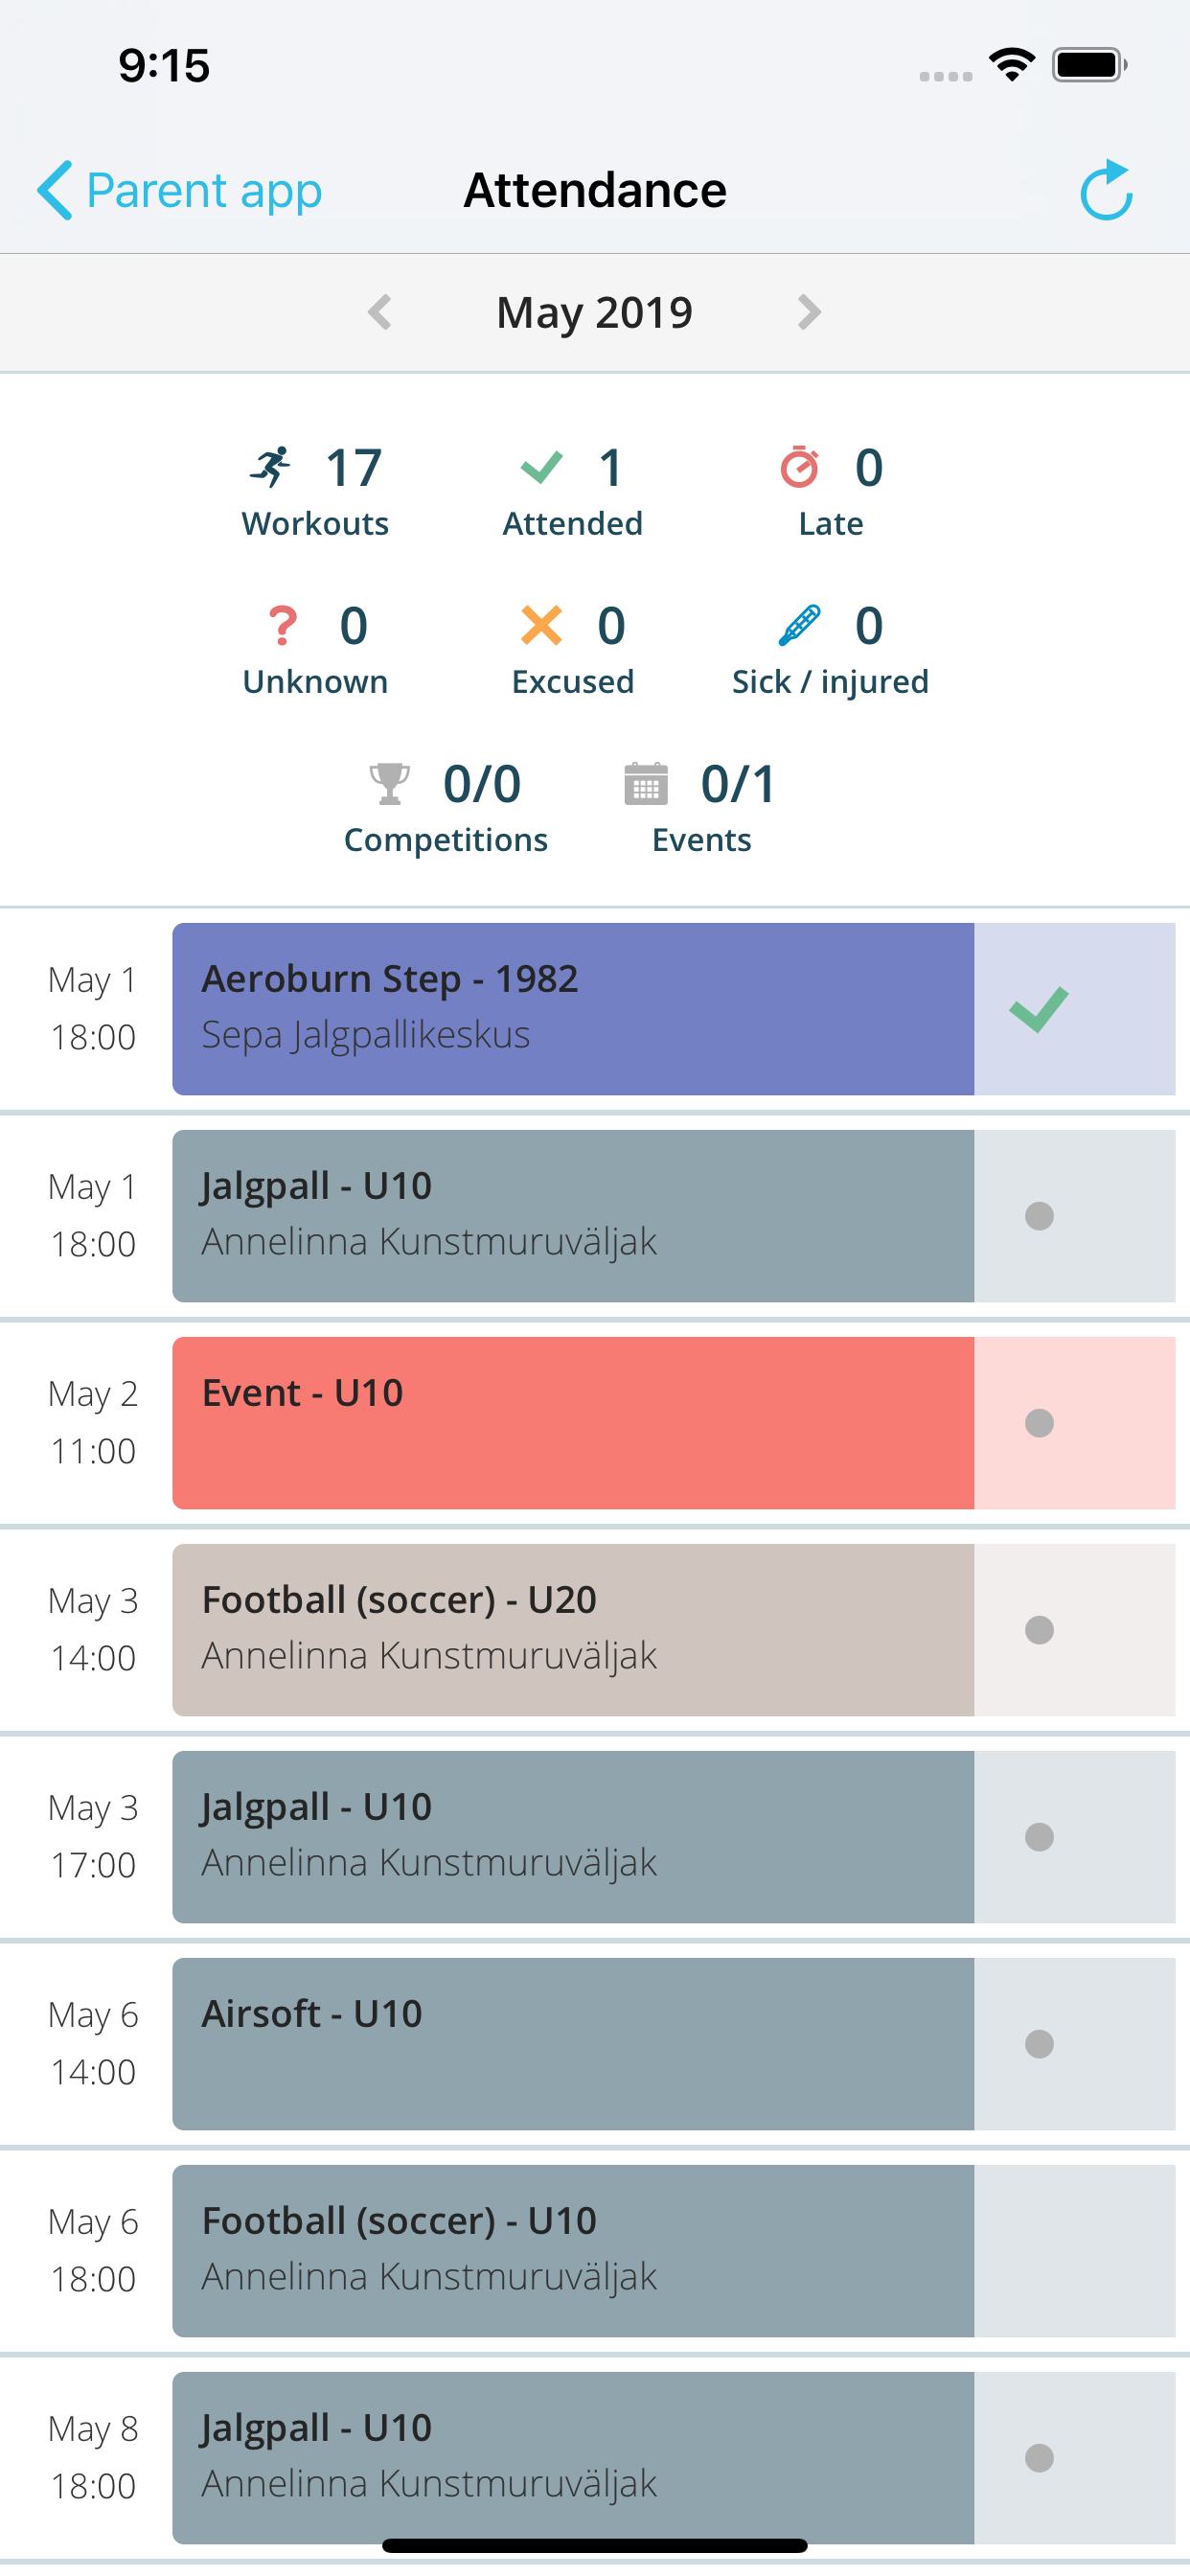Tap the trophy Competitions icon
The width and height of the screenshot is (1190, 2576).
(389, 784)
